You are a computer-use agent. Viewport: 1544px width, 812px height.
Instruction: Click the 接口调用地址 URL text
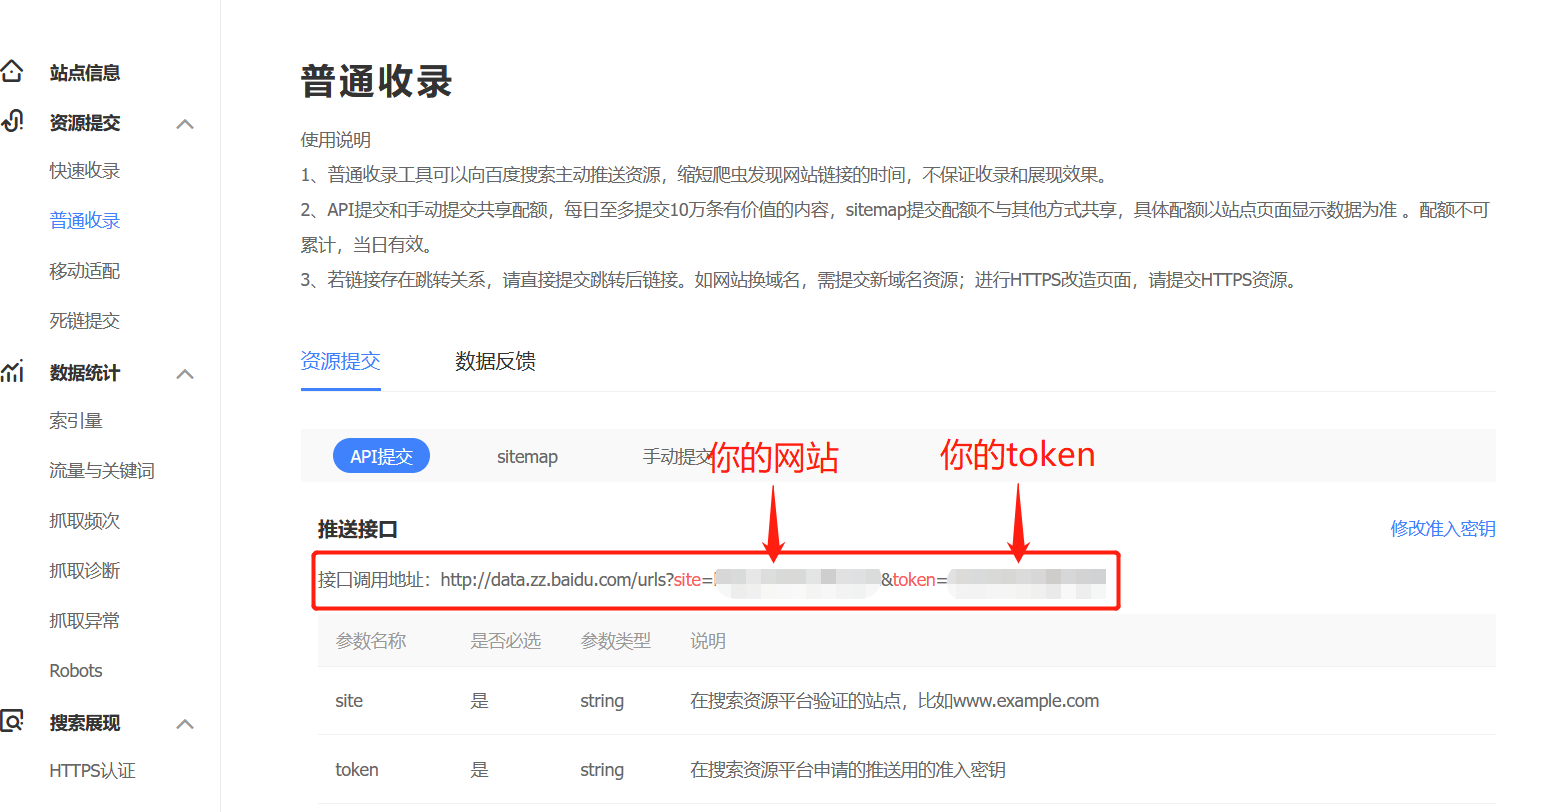(x=712, y=580)
